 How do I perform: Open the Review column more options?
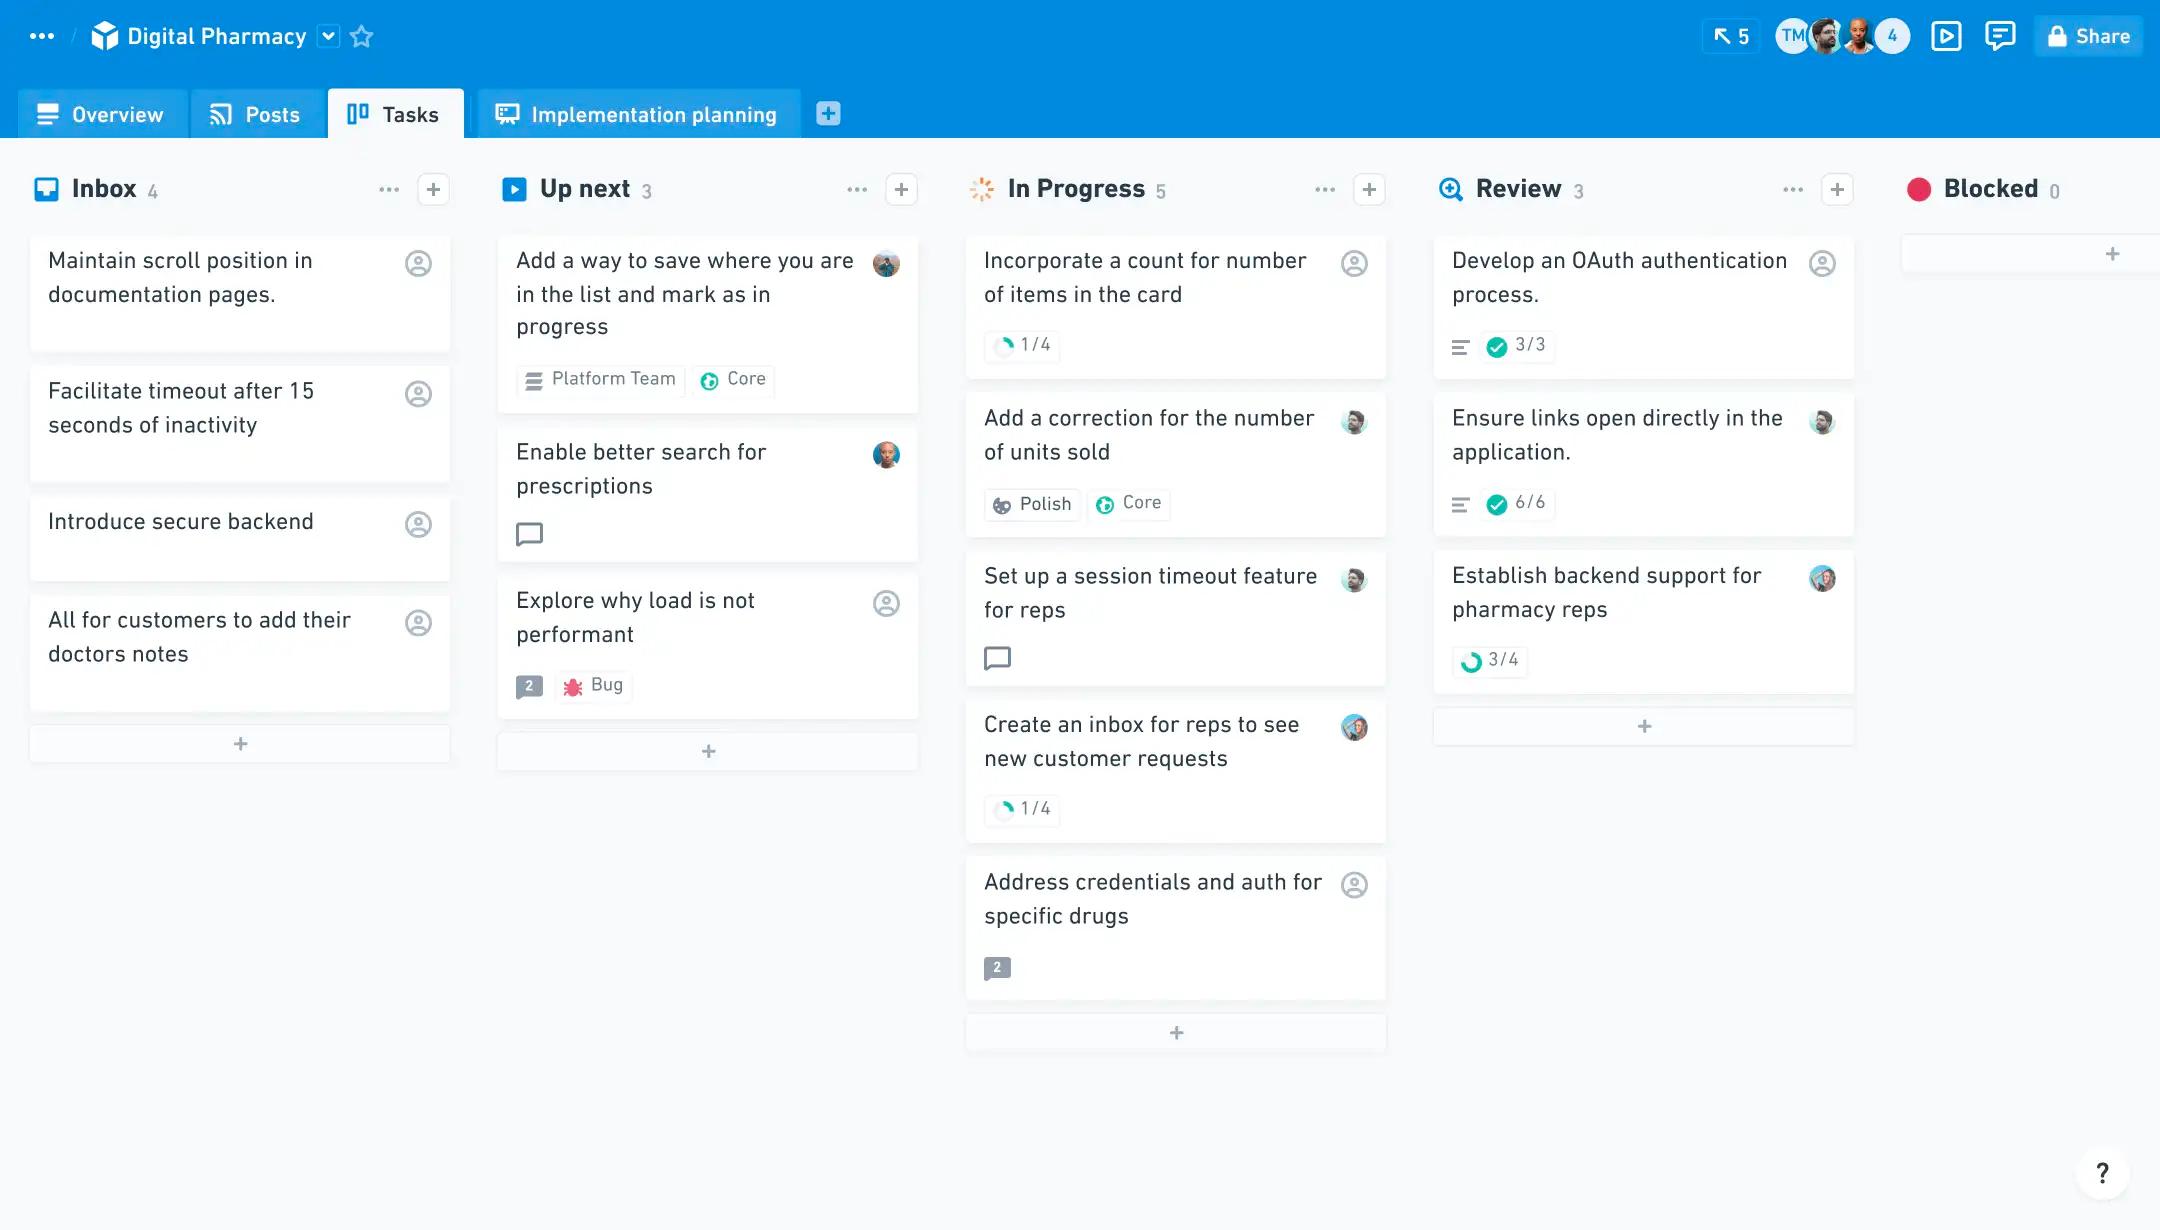(1793, 190)
